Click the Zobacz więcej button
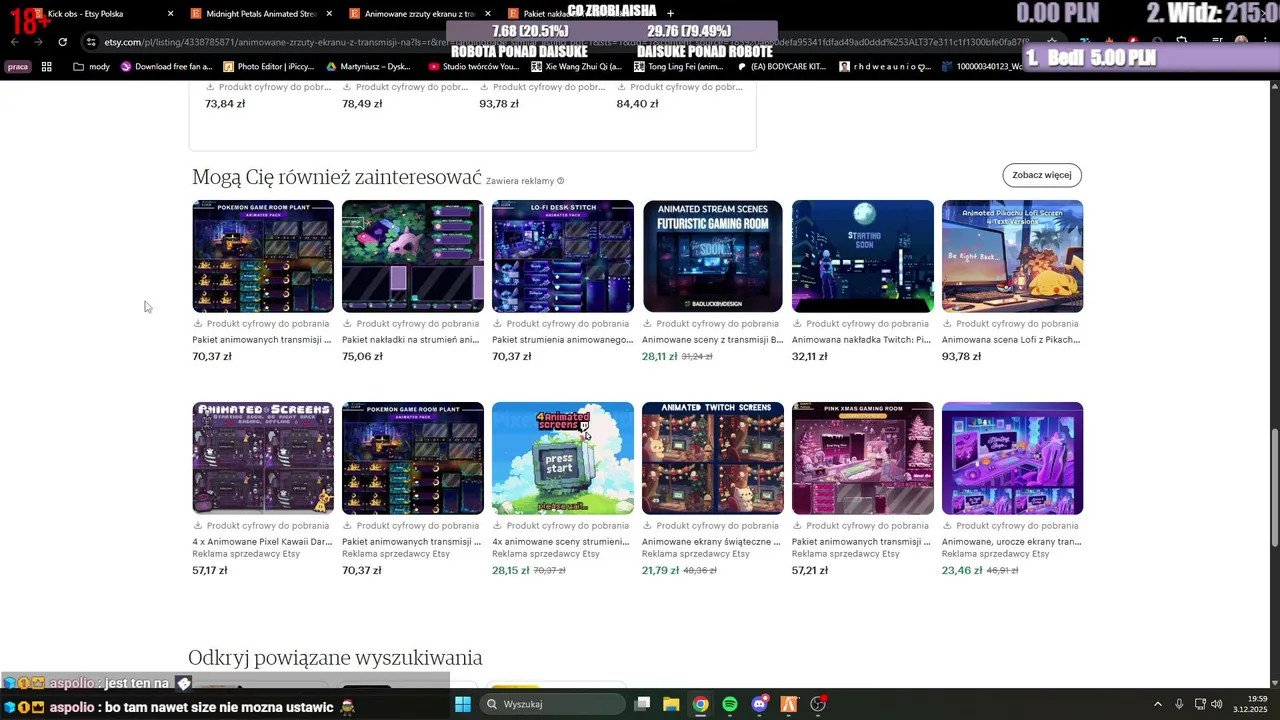The image size is (1280, 720). pyautogui.click(x=1042, y=175)
